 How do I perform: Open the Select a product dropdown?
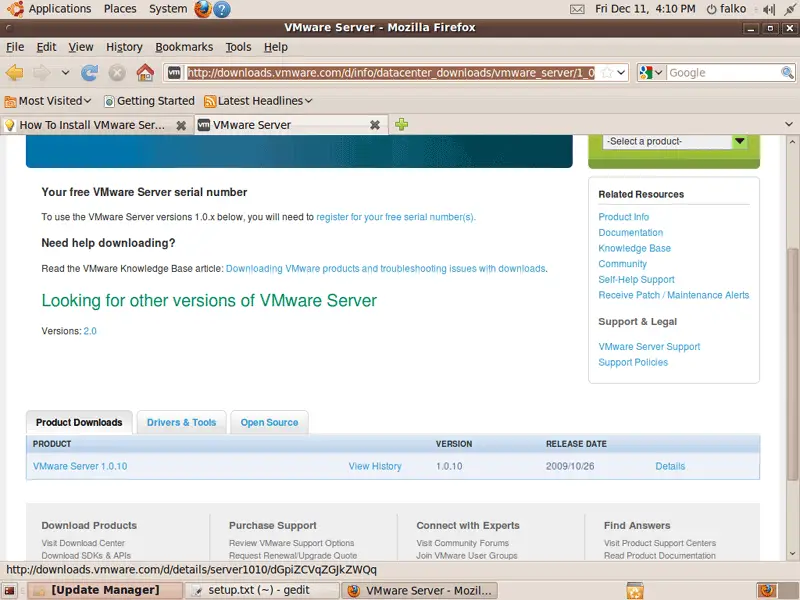click(x=674, y=141)
